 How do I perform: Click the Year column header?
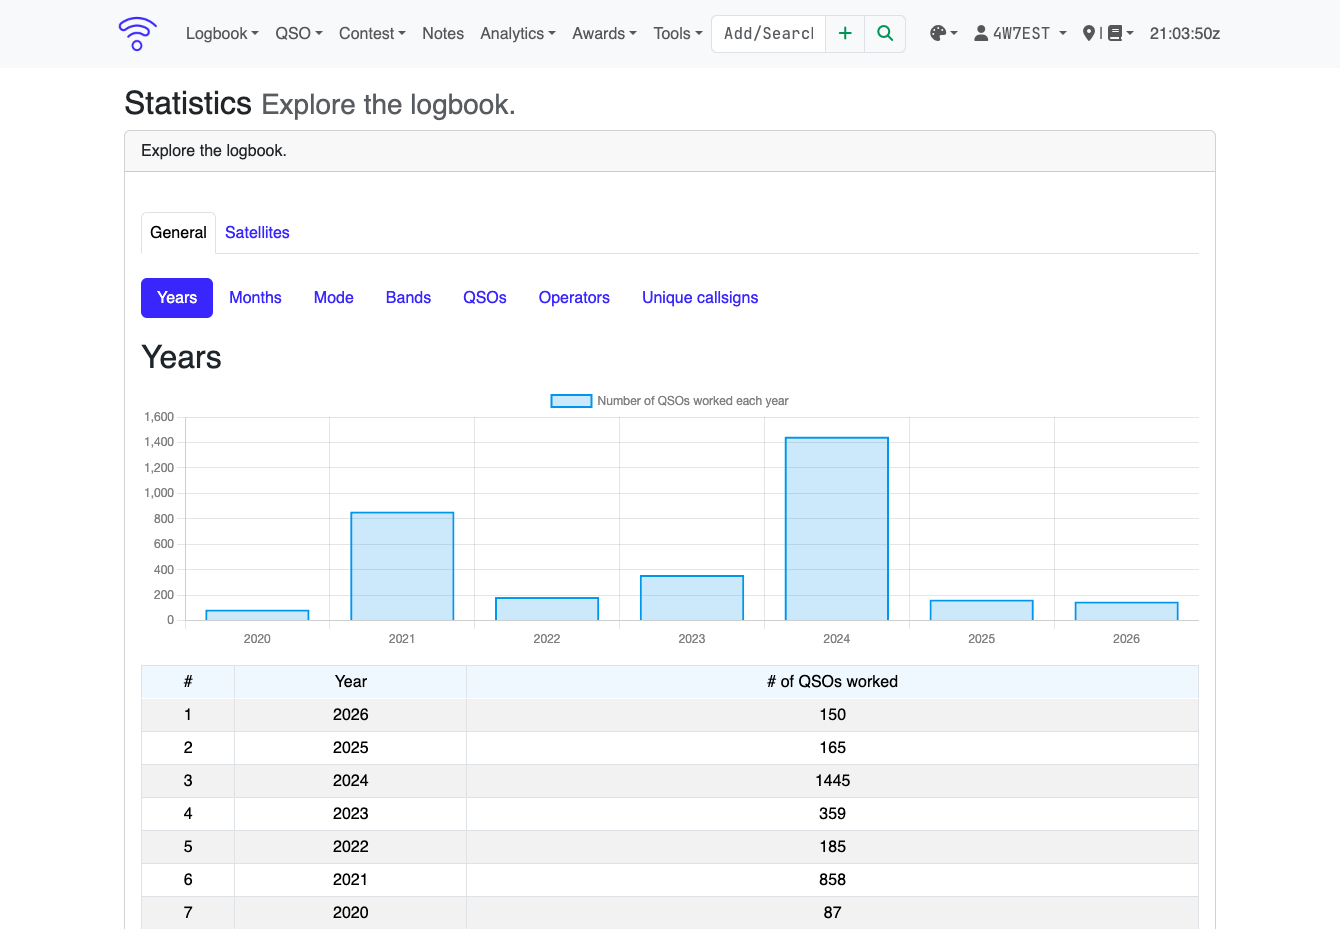pos(351,682)
